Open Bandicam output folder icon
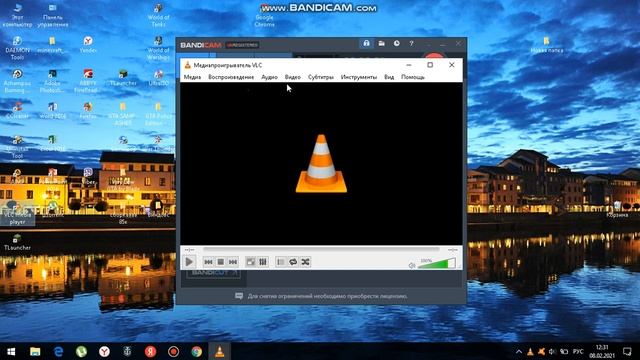Viewport: 640px width, 360px height. point(381,43)
